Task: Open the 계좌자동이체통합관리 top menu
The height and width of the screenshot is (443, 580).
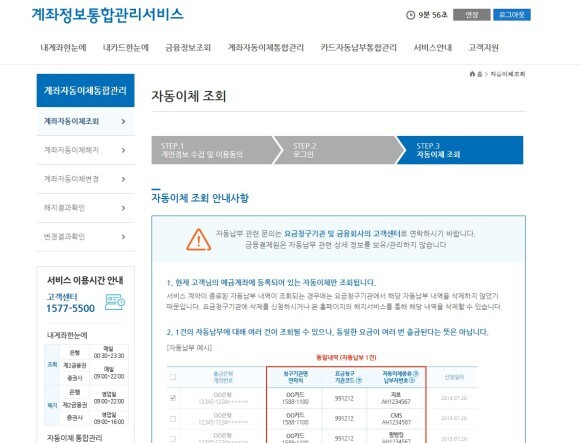Action: click(266, 48)
